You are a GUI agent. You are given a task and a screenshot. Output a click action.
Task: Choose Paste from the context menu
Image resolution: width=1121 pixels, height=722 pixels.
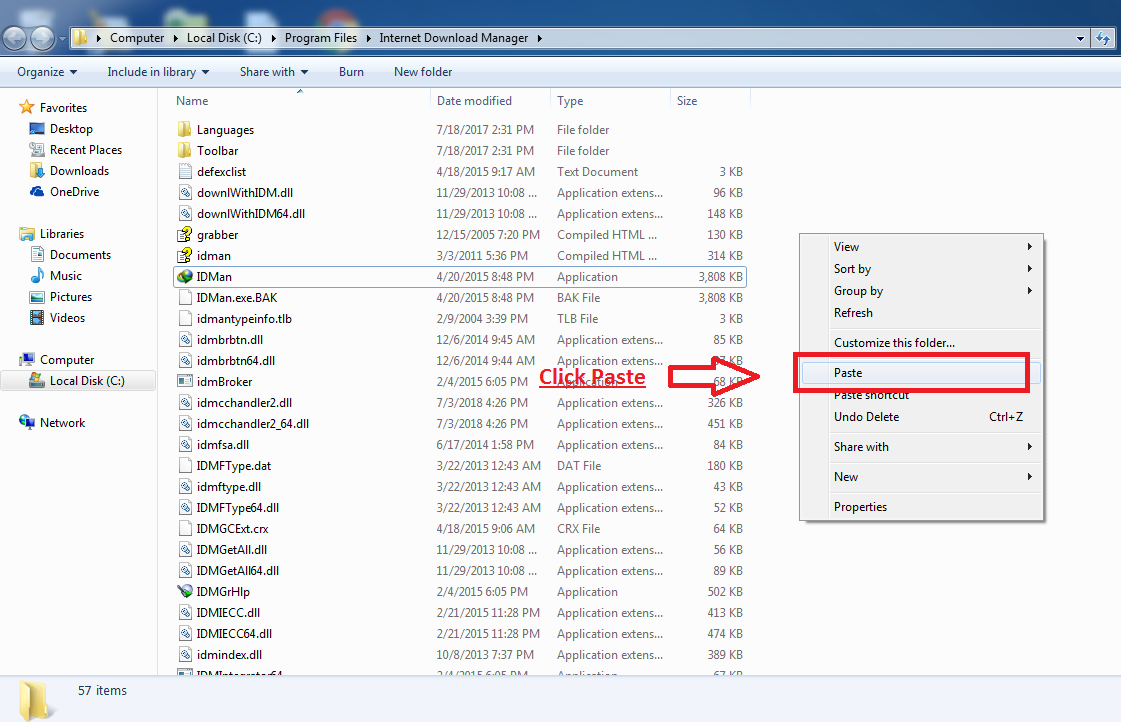pyautogui.click(x=921, y=373)
